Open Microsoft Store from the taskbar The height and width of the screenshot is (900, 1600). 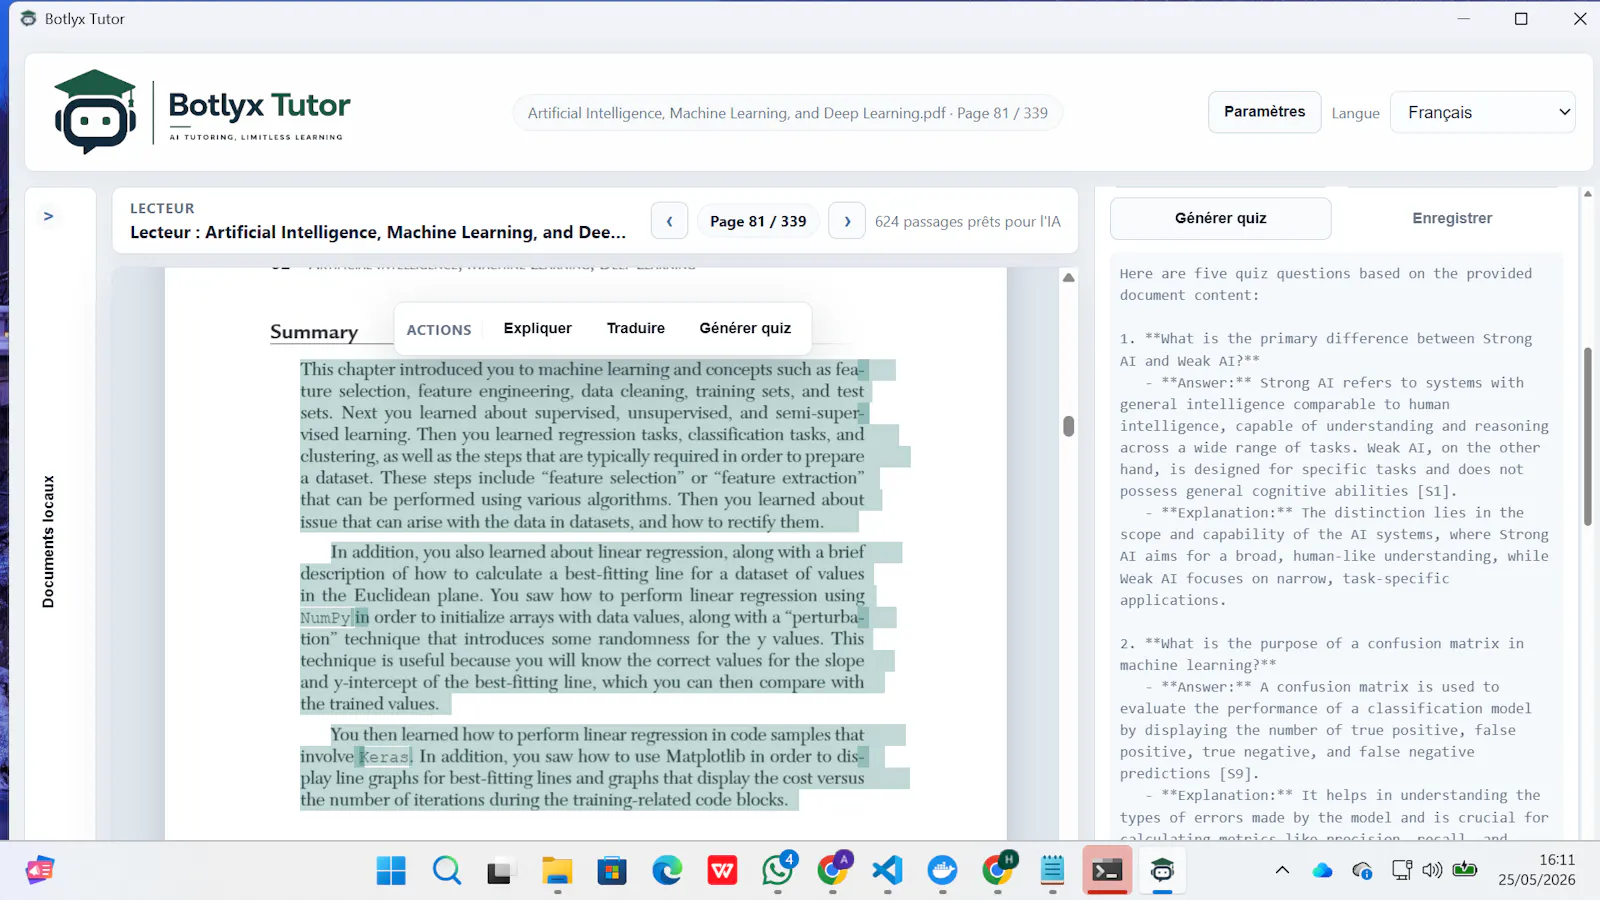pos(612,871)
